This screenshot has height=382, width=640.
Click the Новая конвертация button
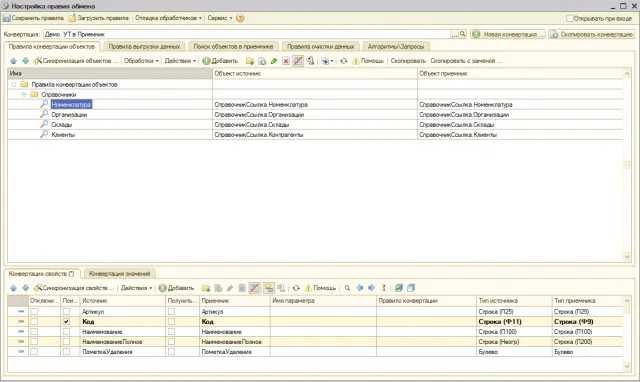point(508,35)
